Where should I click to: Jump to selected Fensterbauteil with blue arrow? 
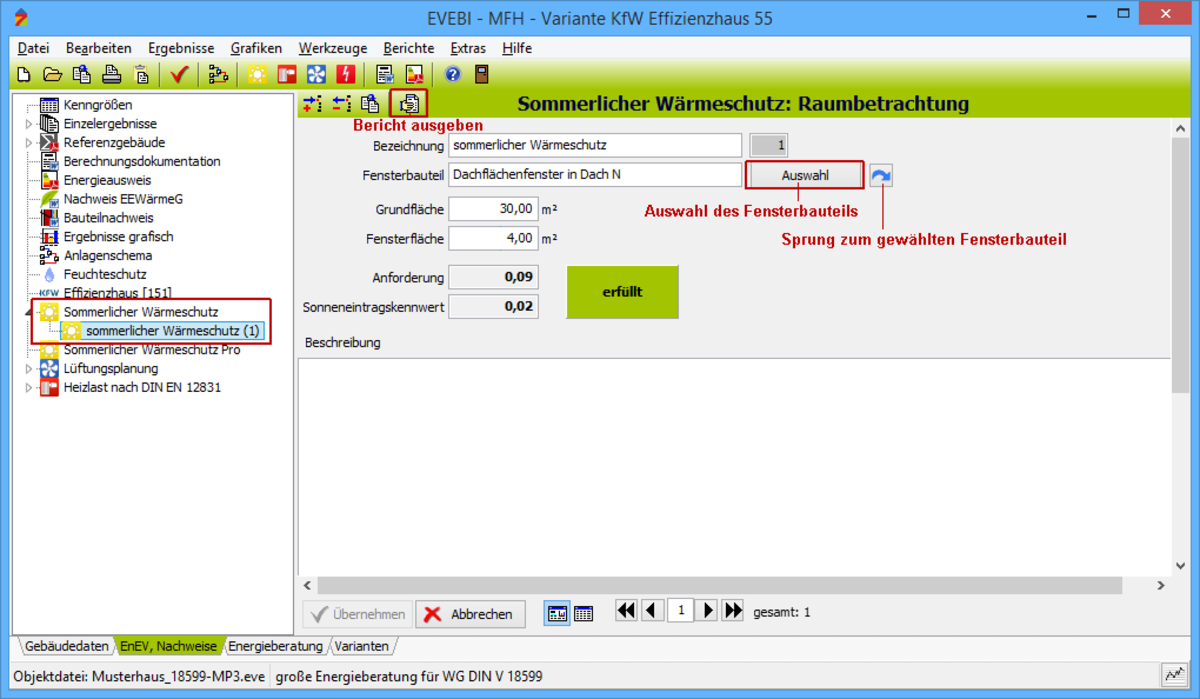(x=880, y=176)
